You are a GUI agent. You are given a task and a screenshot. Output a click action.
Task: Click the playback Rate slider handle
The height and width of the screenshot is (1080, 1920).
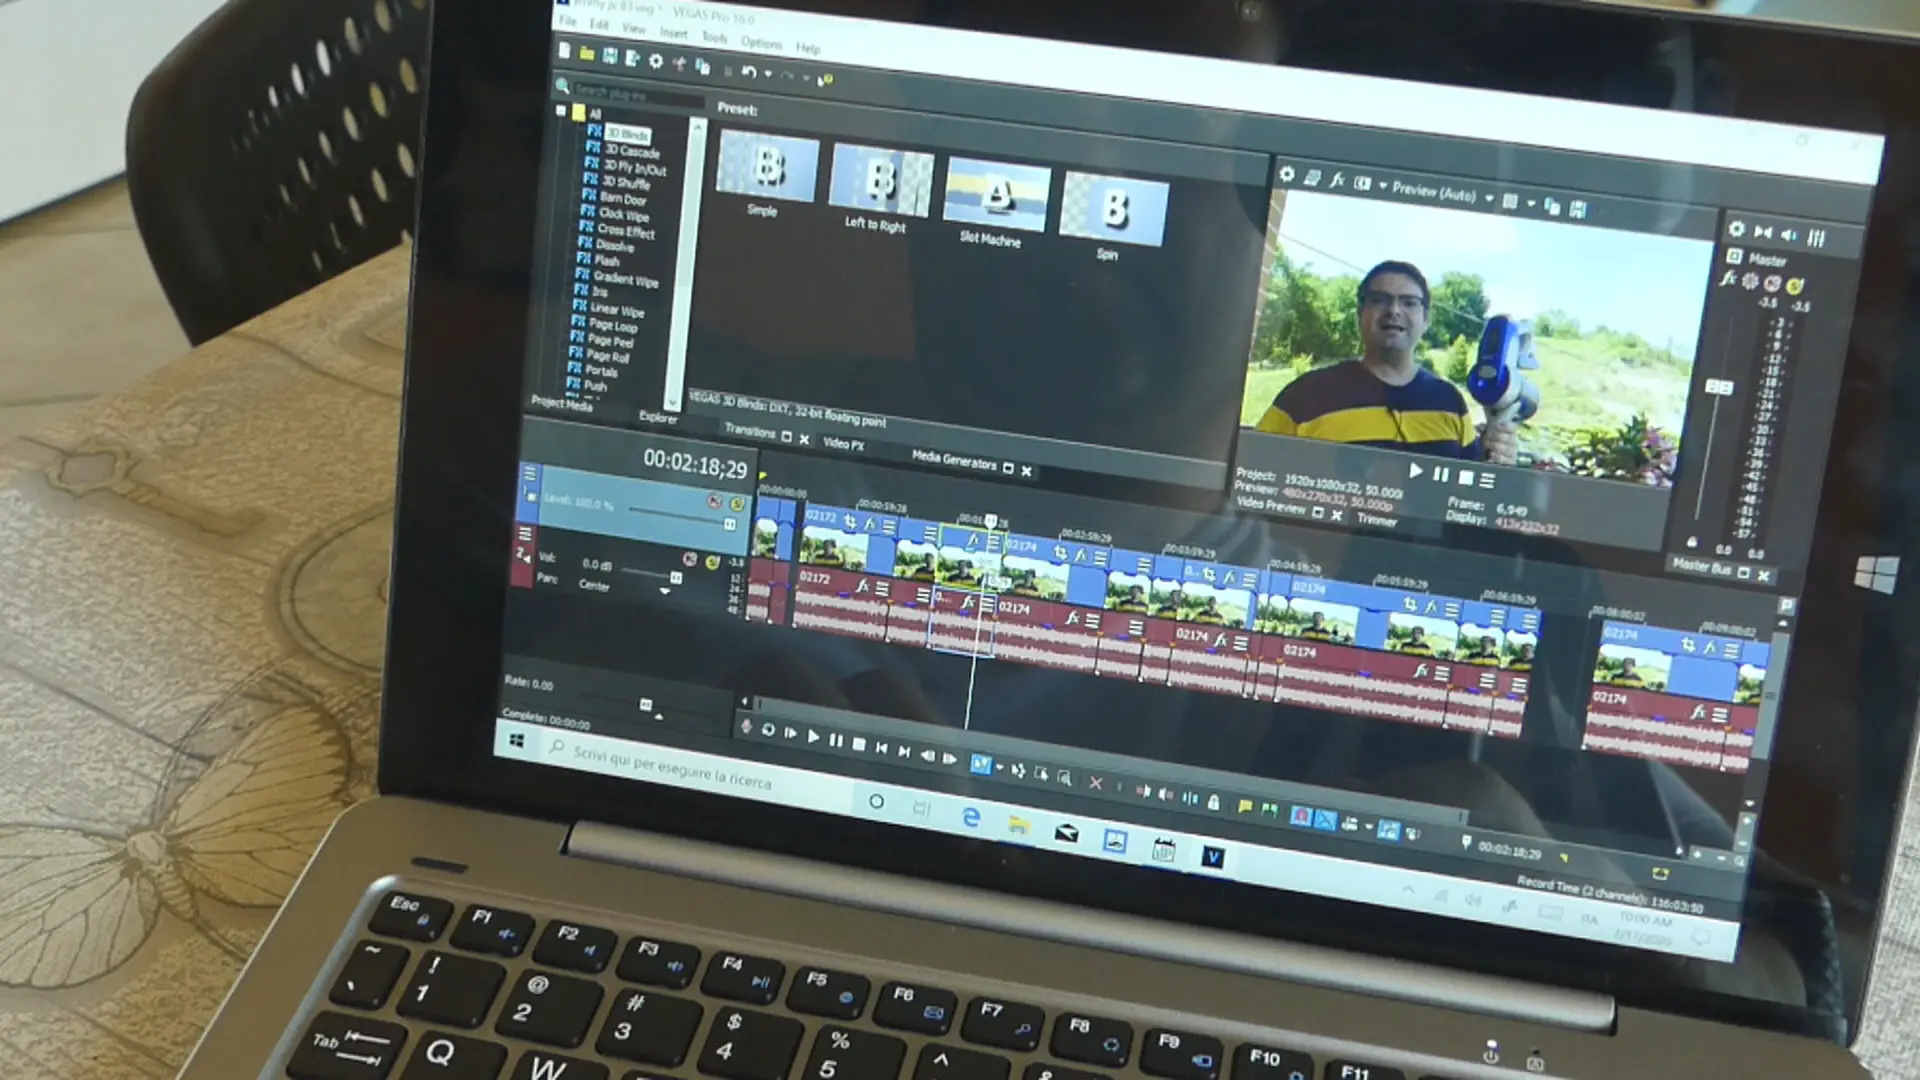pyautogui.click(x=646, y=705)
